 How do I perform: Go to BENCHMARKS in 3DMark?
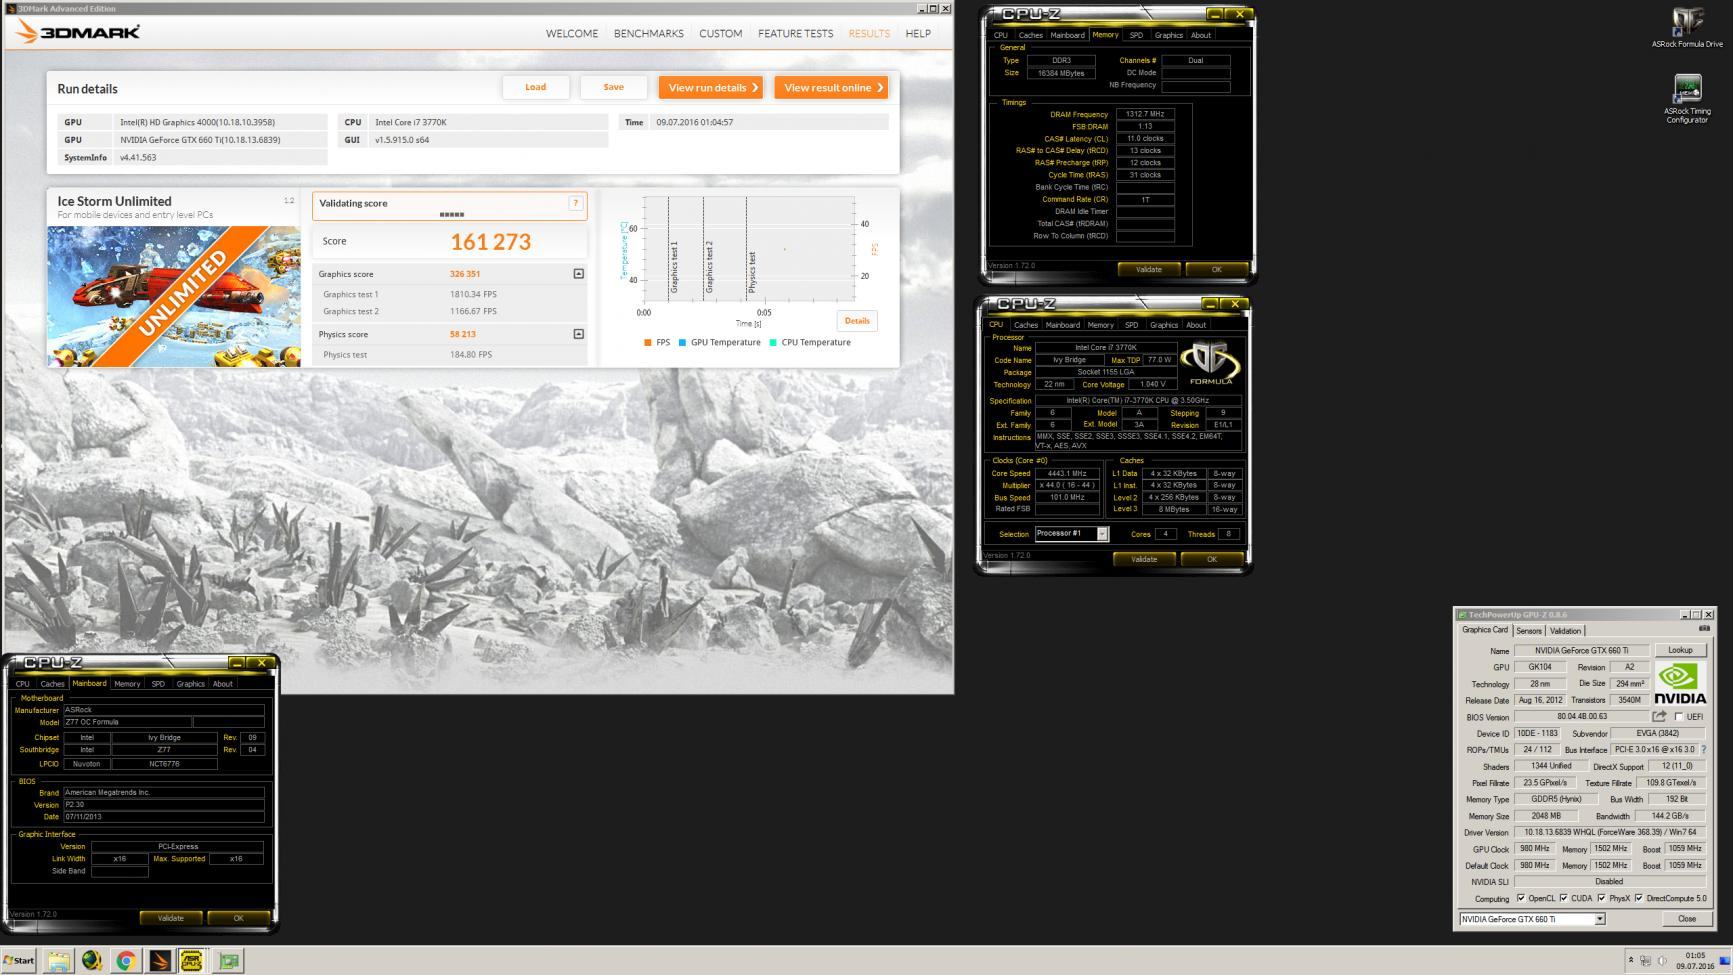click(649, 33)
